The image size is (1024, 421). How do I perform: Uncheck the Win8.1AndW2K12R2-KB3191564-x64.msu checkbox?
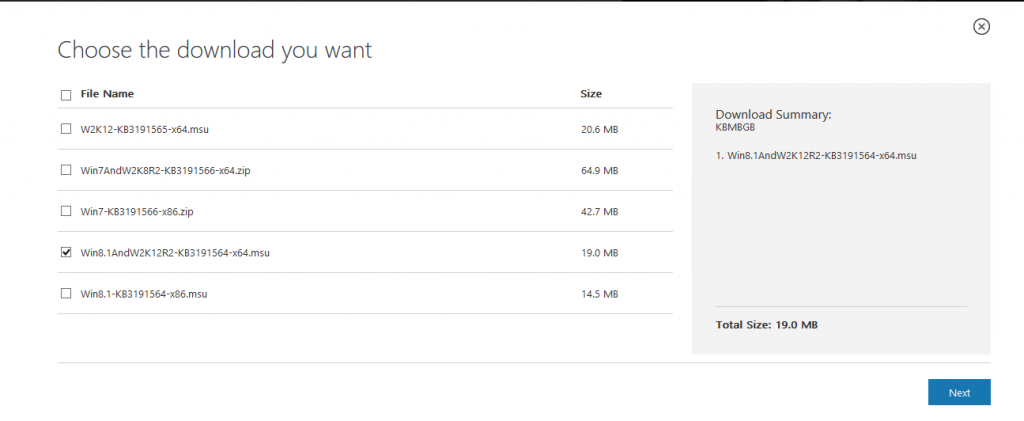tap(66, 253)
